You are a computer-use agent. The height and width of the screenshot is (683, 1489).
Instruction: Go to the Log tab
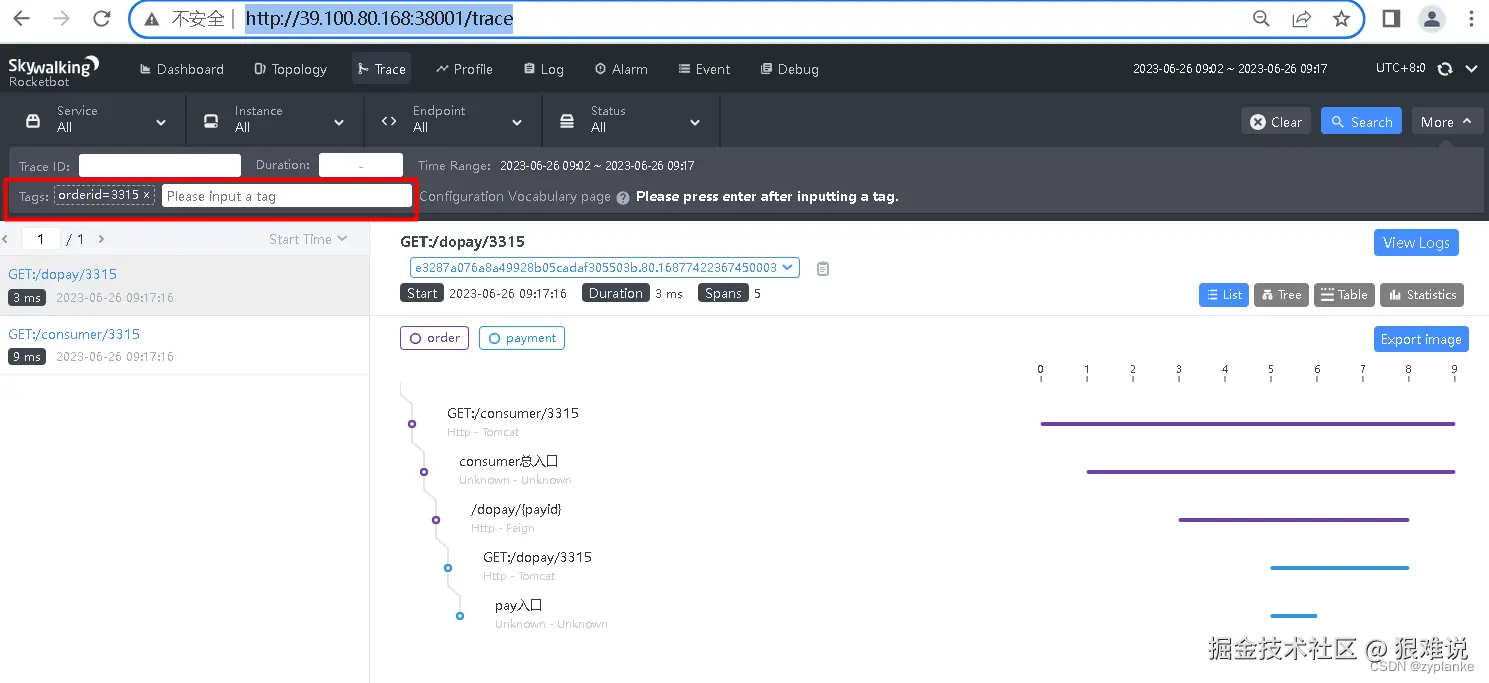point(544,69)
